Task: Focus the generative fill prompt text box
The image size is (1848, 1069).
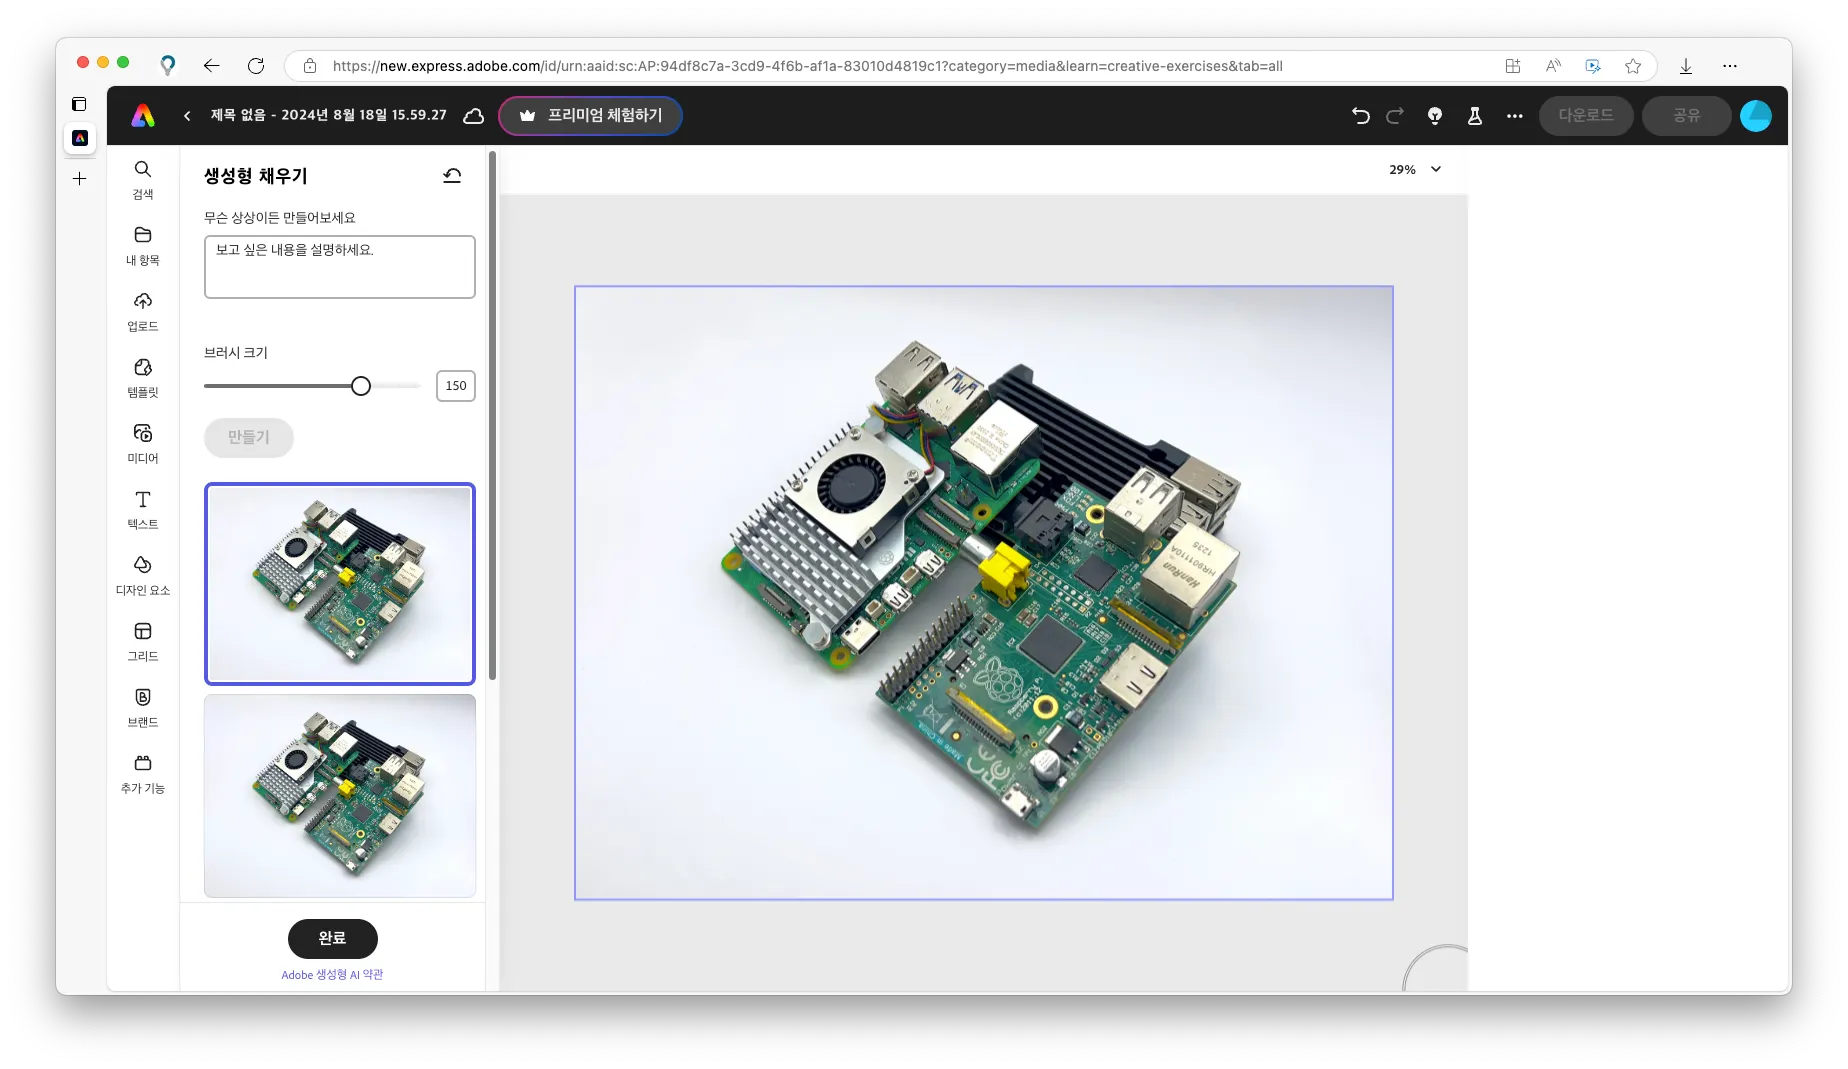Action: [x=340, y=267]
